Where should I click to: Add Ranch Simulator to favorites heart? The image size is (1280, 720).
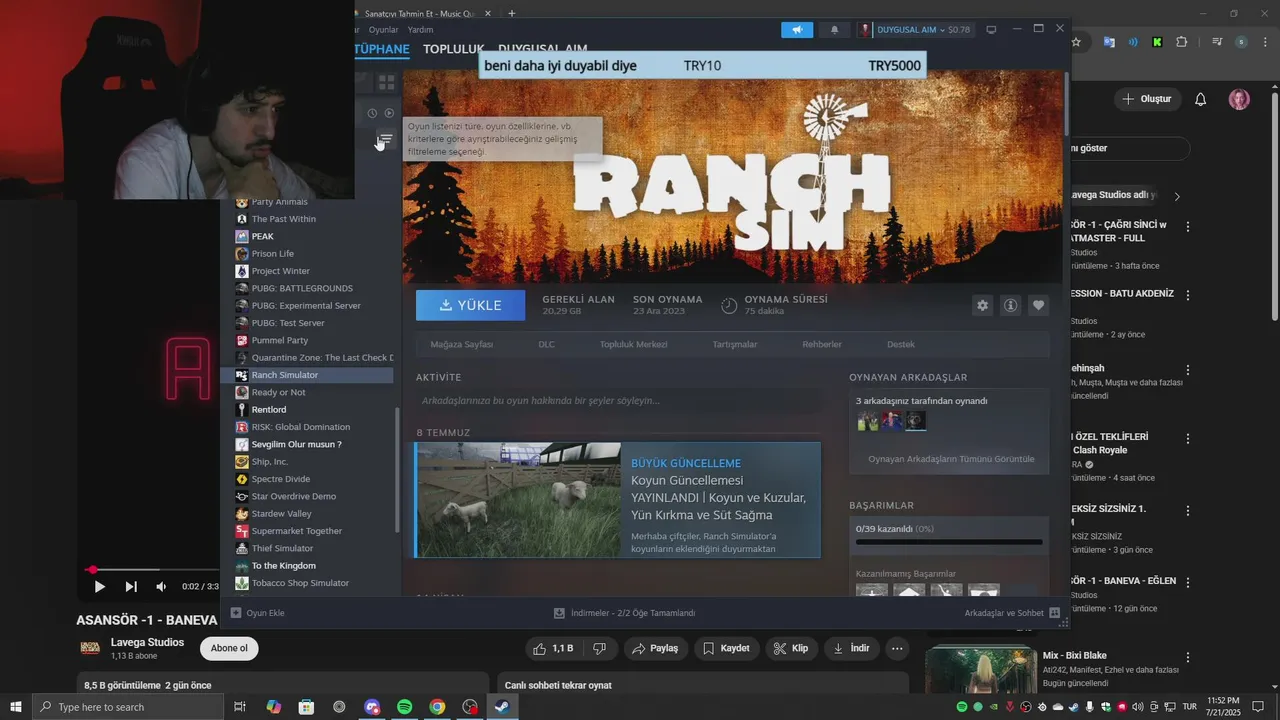point(1038,305)
